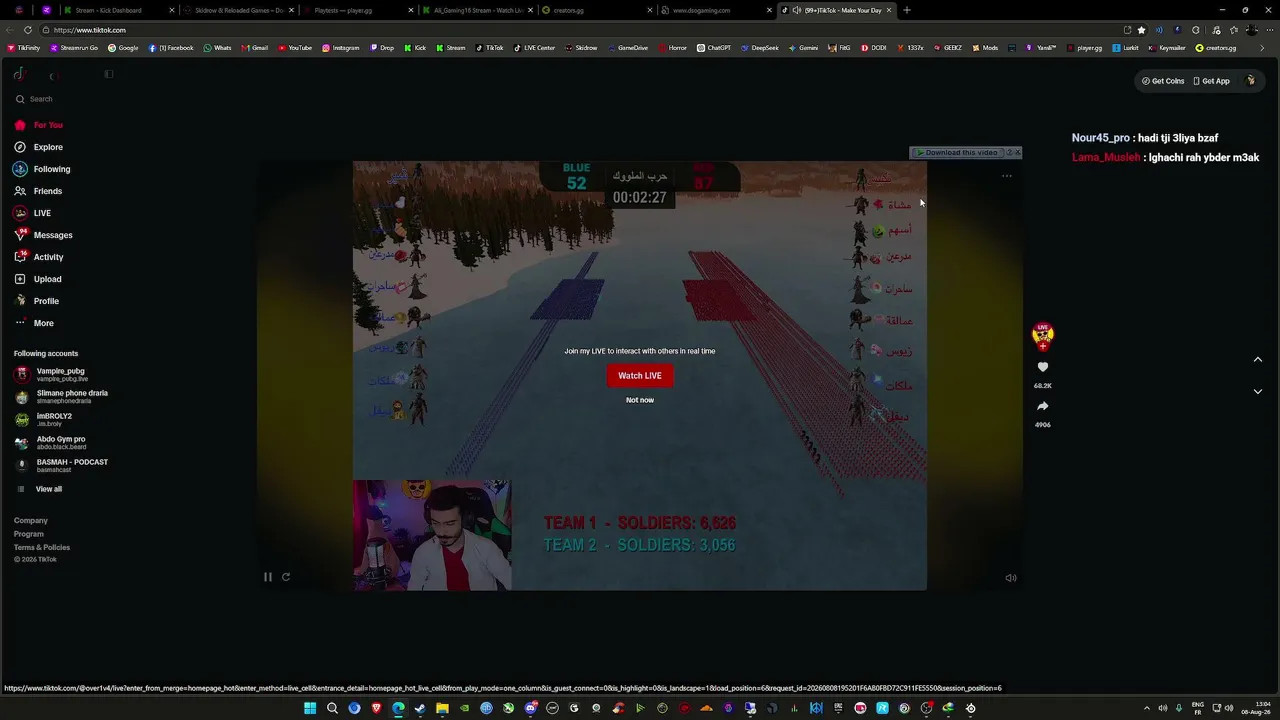Go to the previous video with the up chevron
The image size is (1280, 720).
pyautogui.click(x=1258, y=360)
